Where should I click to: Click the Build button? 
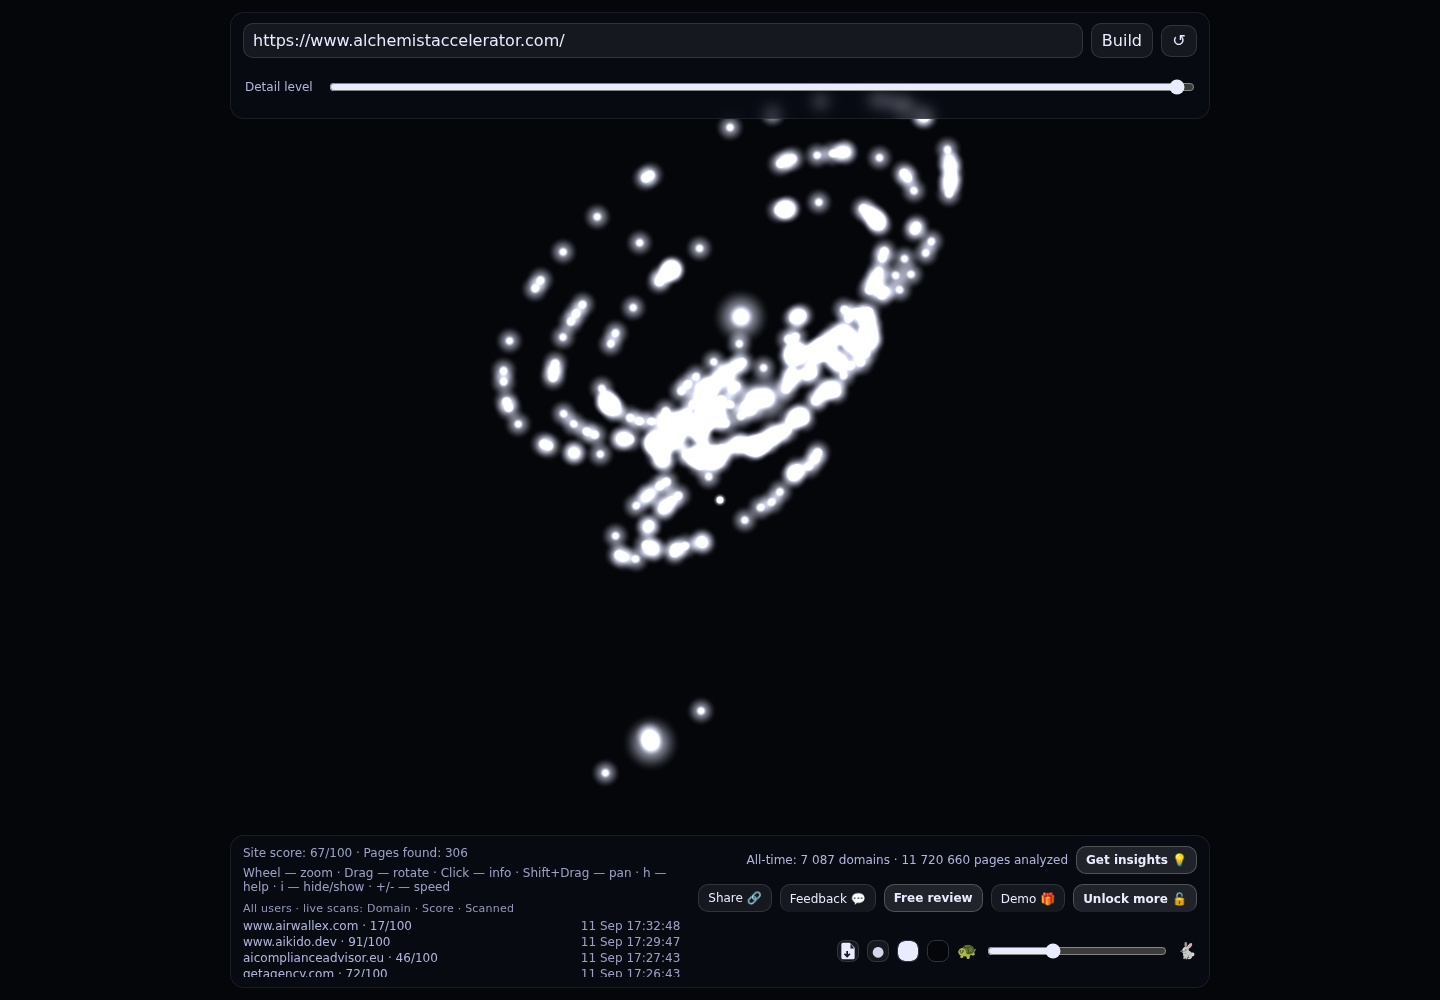click(1122, 40)
